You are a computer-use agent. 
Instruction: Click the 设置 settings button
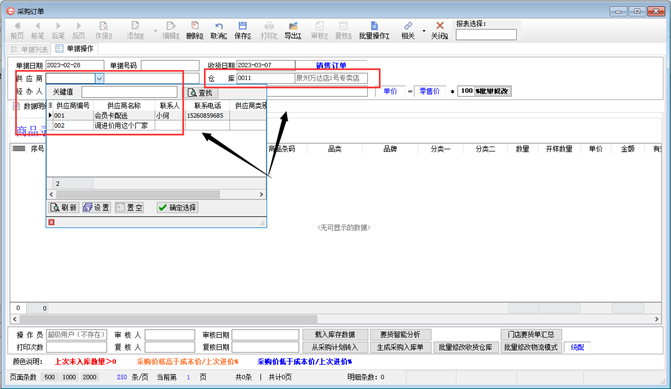click(x=97, y=208)
